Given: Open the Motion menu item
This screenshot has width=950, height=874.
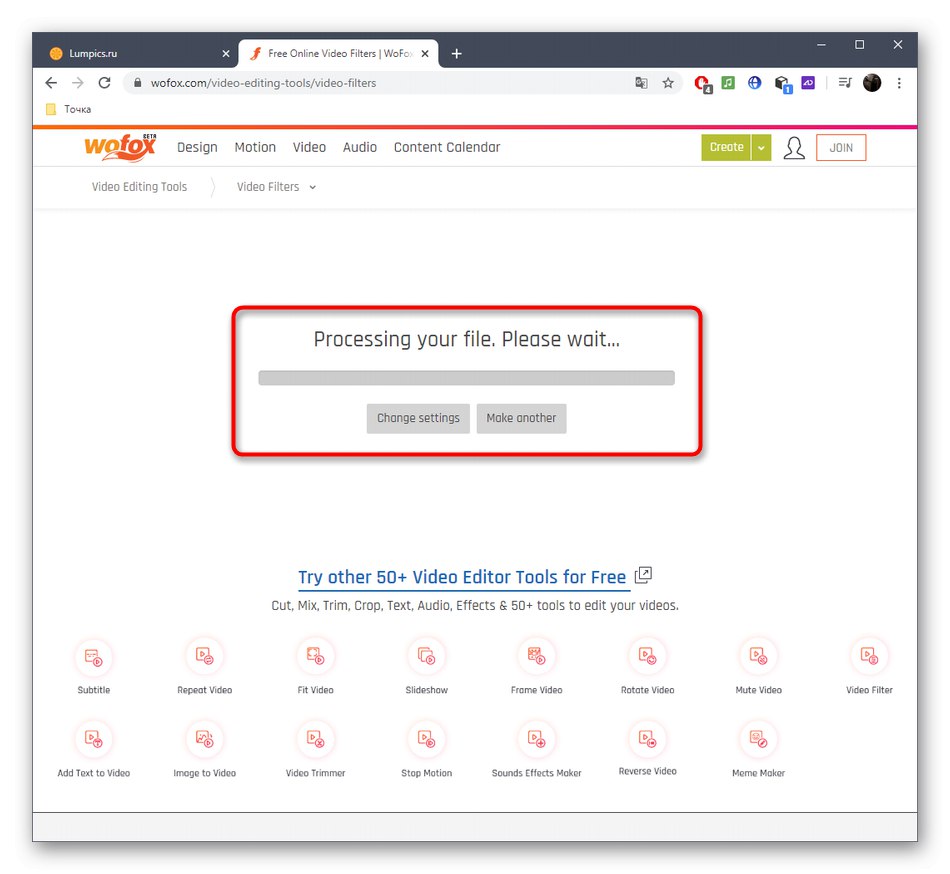Looking at the screenshot, I should [255, 147].
